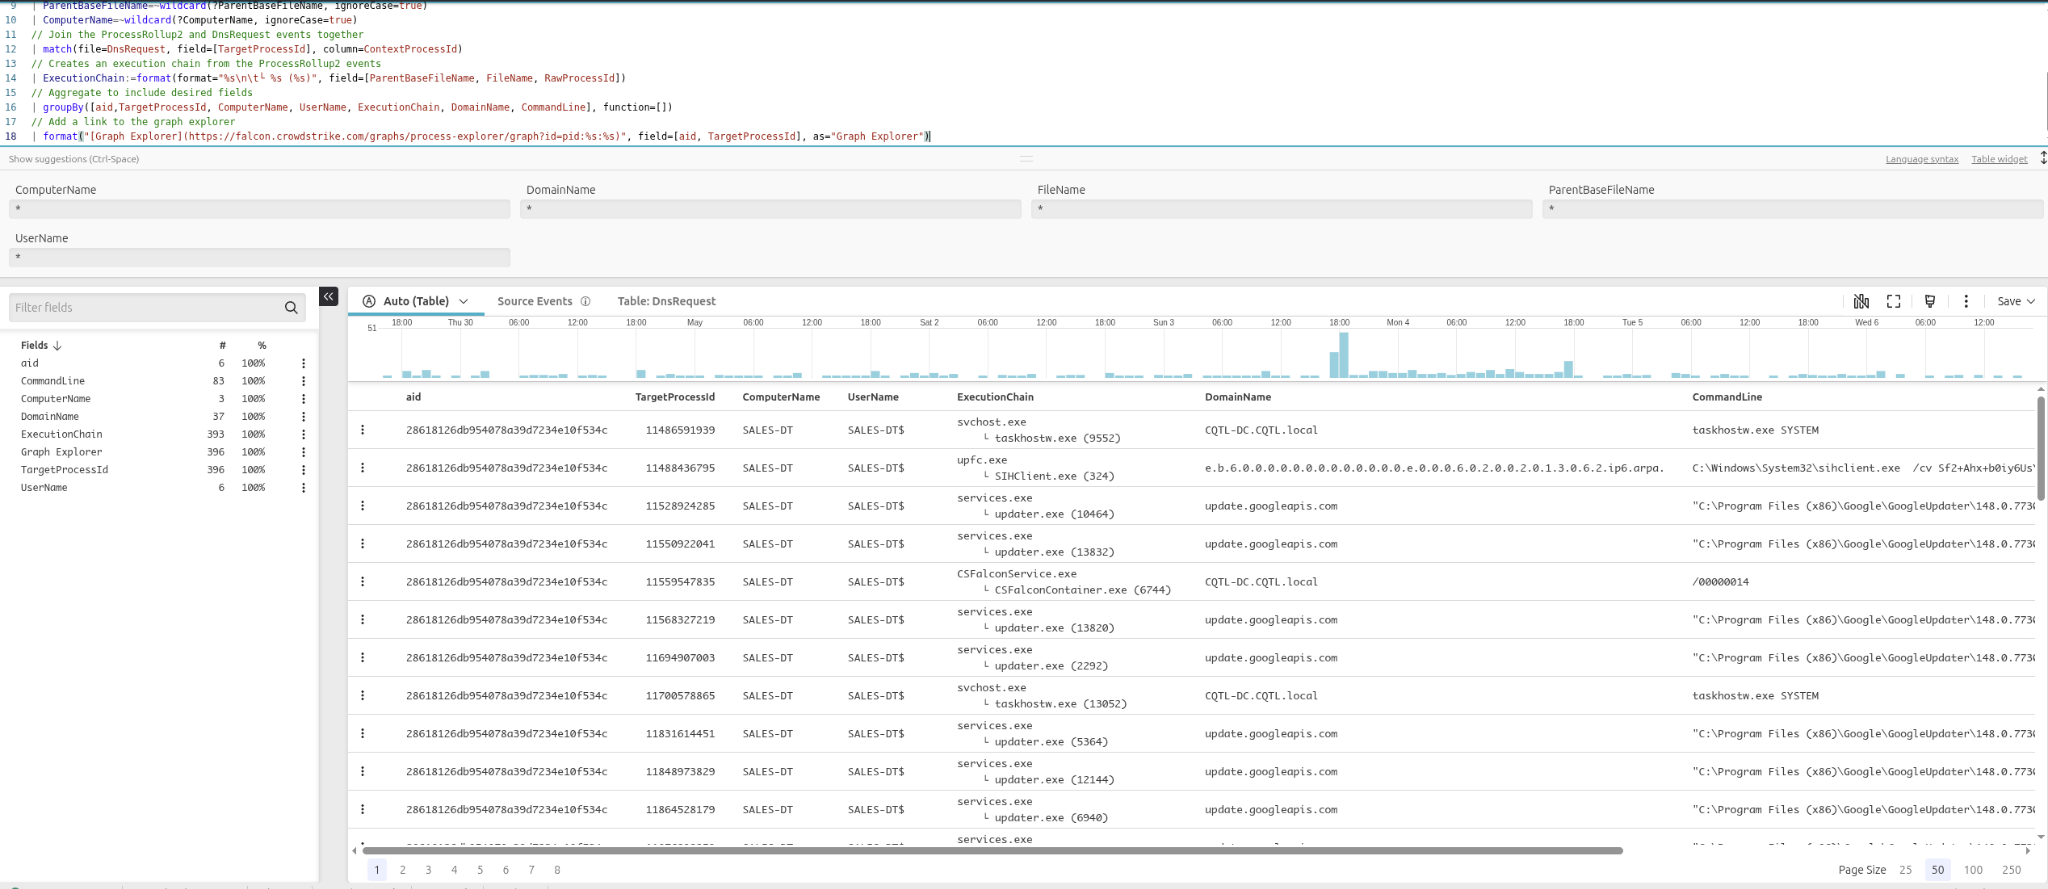Open row menu for TargetProcessId 11568327219
This screenshot has height=889, width=2048.
point(362,620)
